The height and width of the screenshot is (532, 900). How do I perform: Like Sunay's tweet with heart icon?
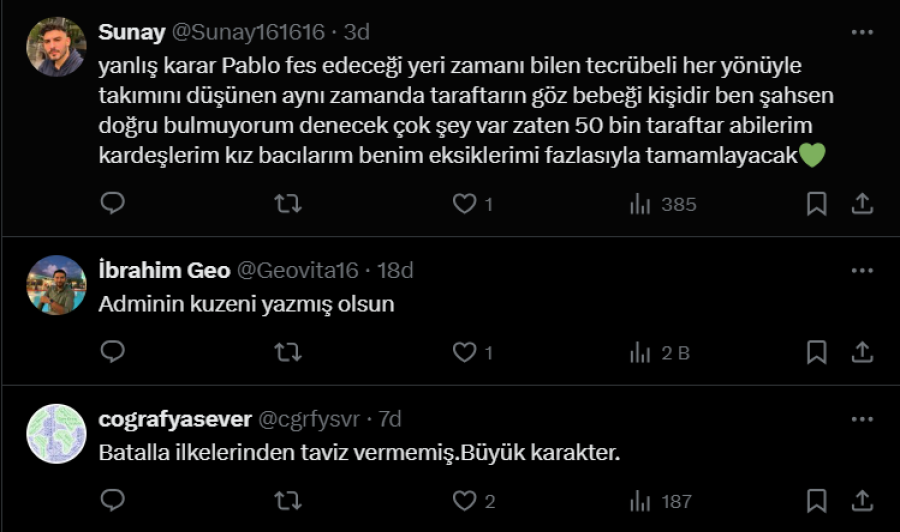pos(464,204)
